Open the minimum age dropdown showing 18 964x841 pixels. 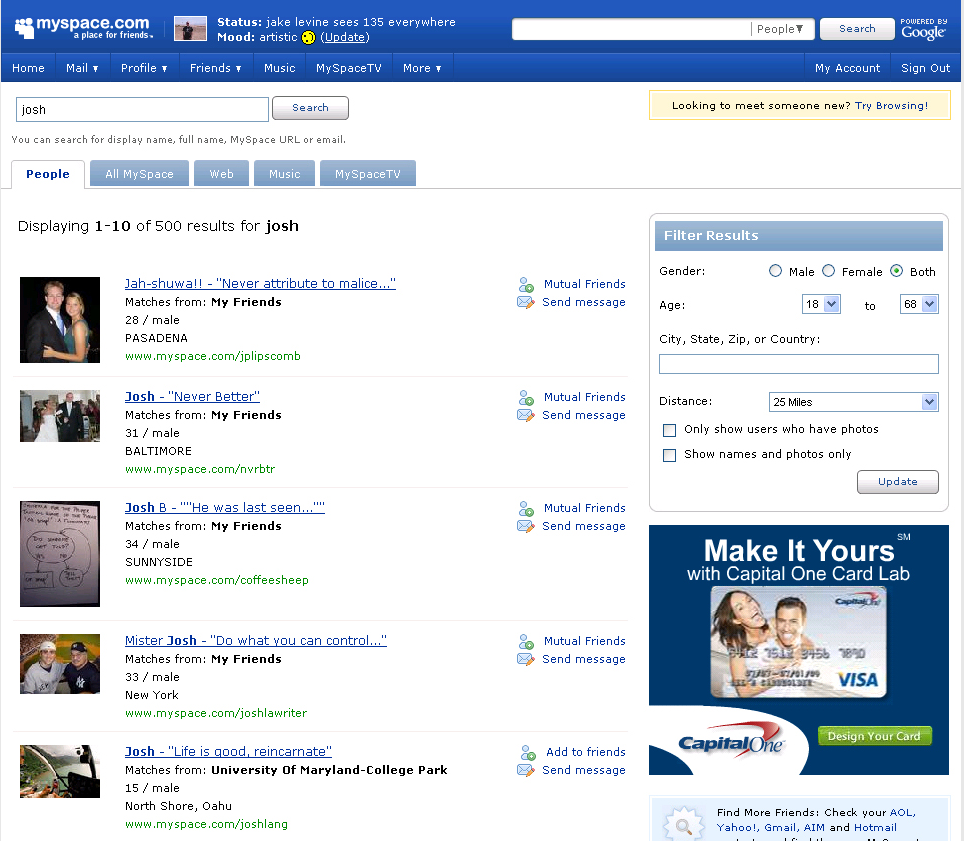coord(821,304)
